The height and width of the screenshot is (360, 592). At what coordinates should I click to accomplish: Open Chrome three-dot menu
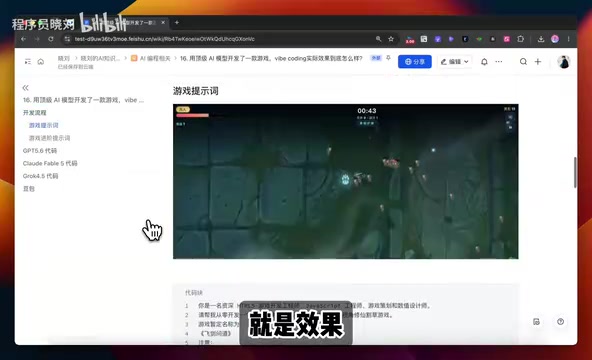(x=568, y=39)
